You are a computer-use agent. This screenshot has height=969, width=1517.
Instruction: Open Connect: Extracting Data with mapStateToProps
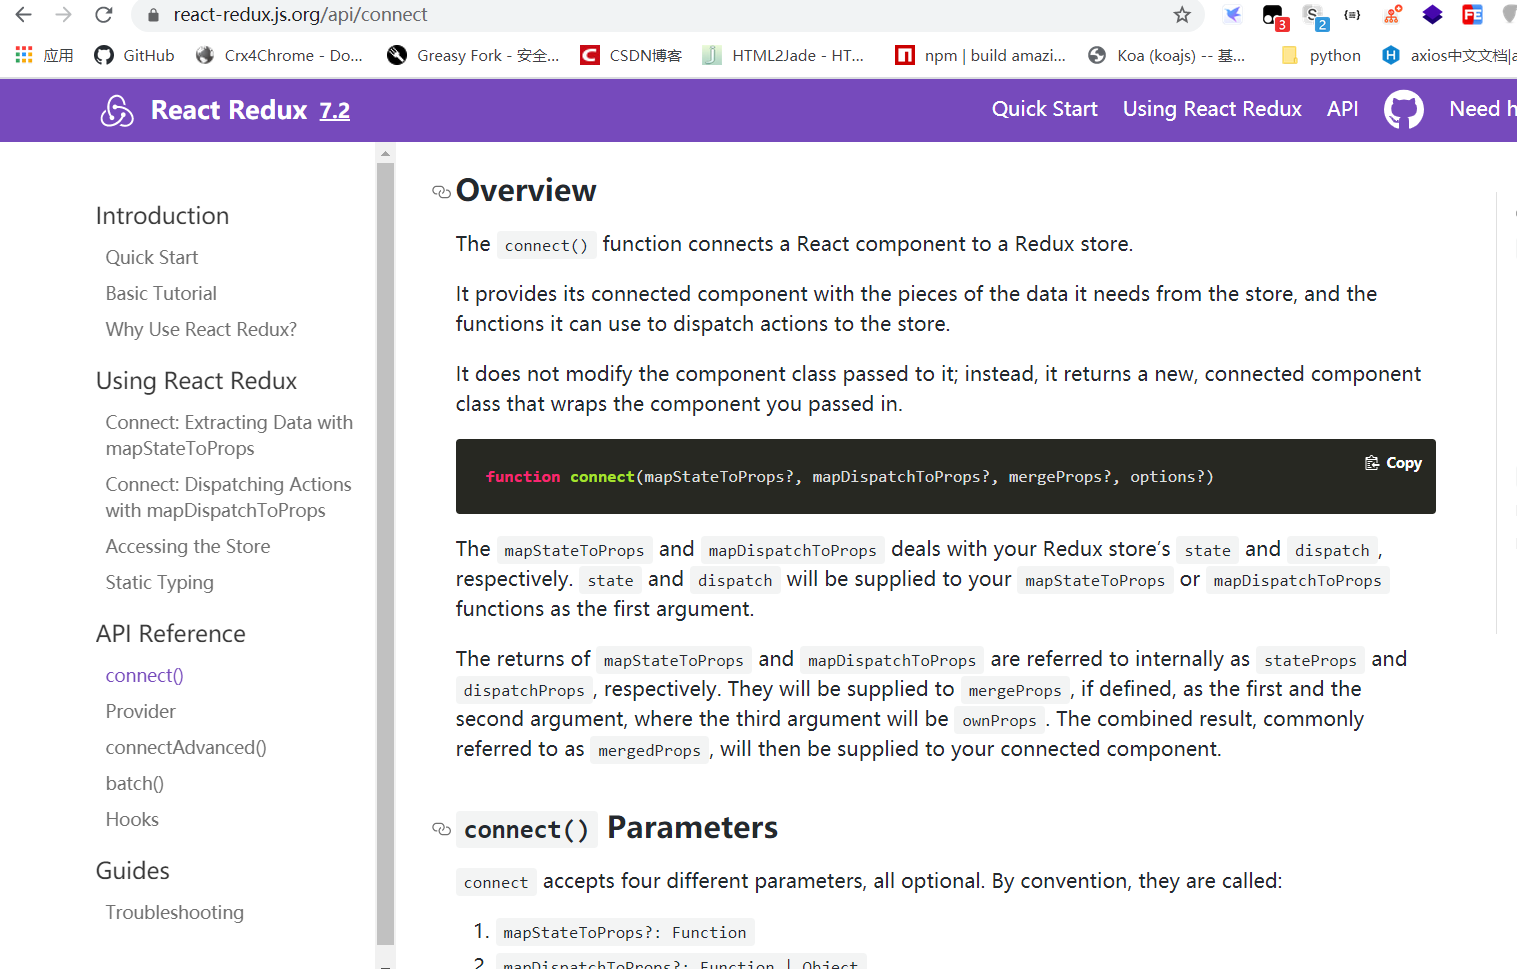click(x=229, y=435)
